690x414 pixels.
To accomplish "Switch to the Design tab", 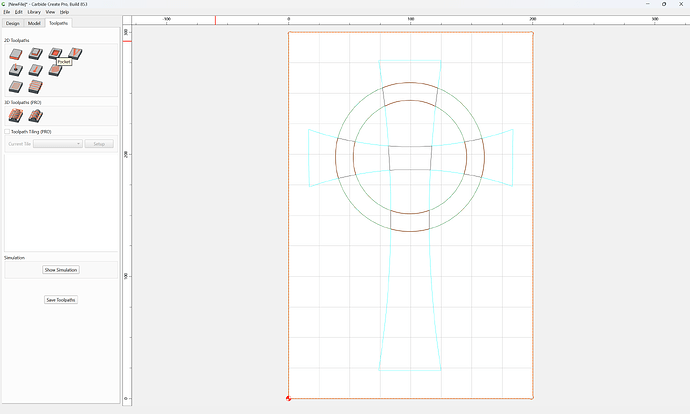I will point(13,23).
